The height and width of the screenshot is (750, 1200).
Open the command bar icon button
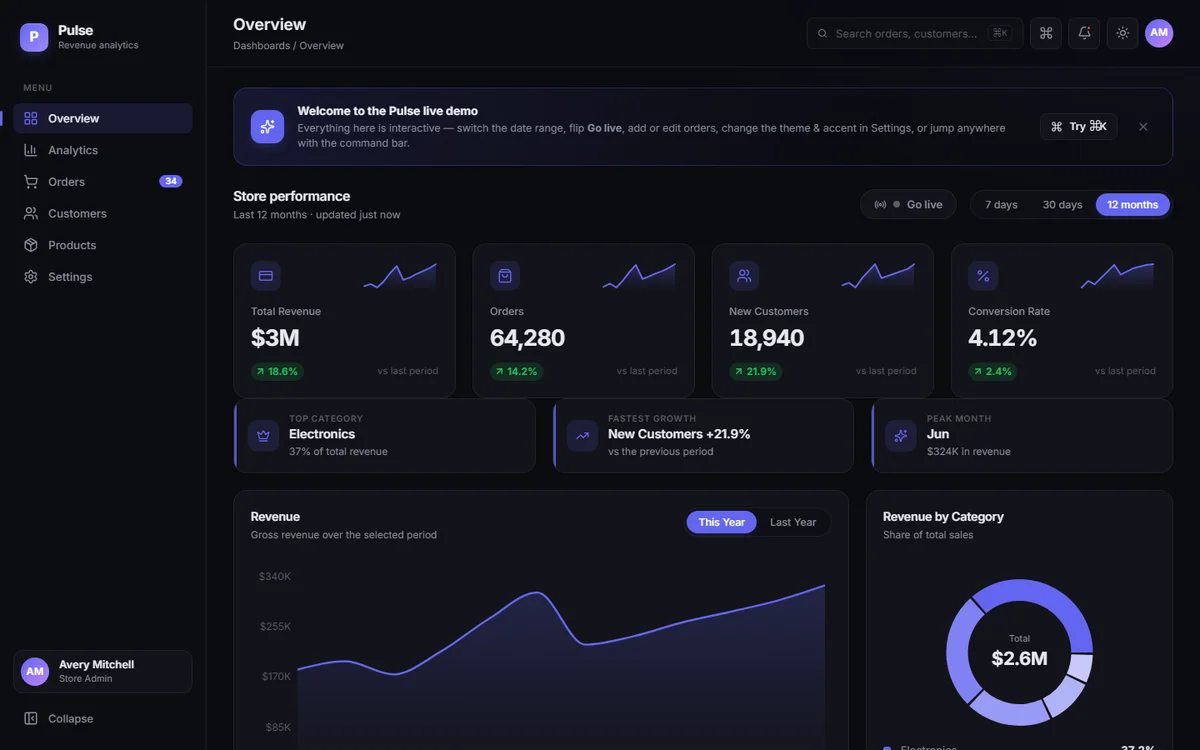click(1046, 33)
